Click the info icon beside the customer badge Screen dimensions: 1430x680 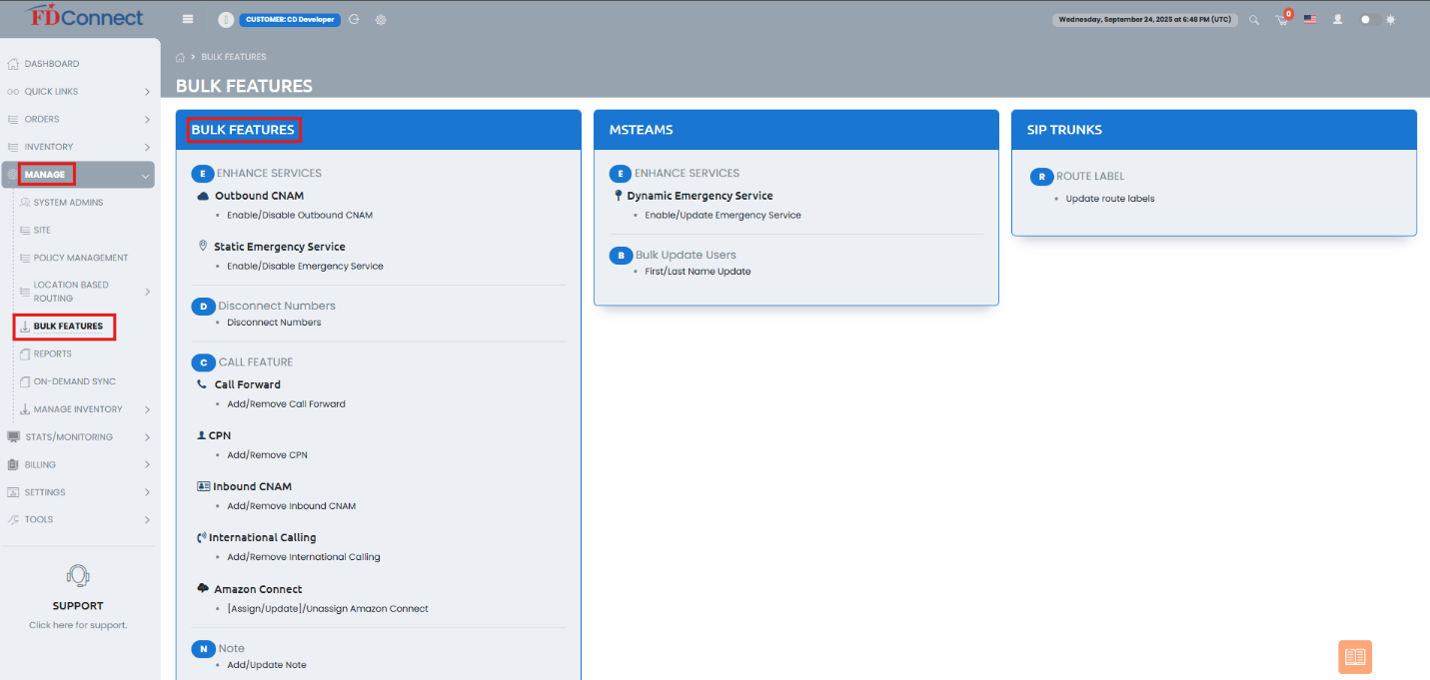tap(226, 20)
